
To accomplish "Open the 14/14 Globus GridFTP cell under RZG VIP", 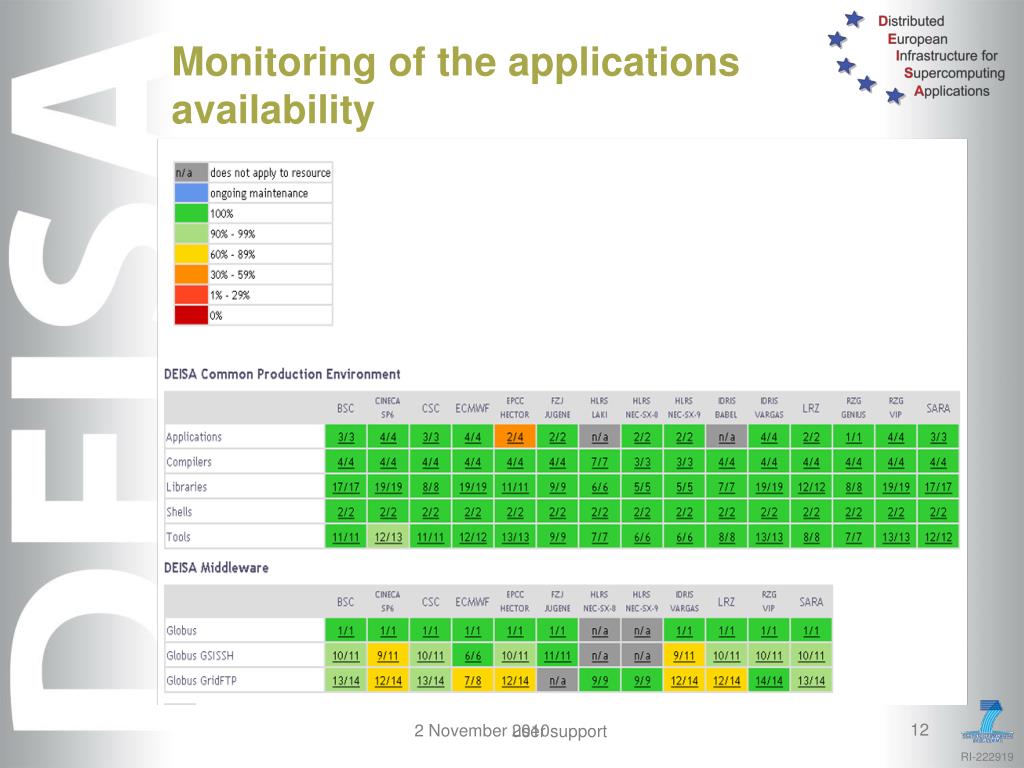I will pyautogui.click(x=769, y=681).
